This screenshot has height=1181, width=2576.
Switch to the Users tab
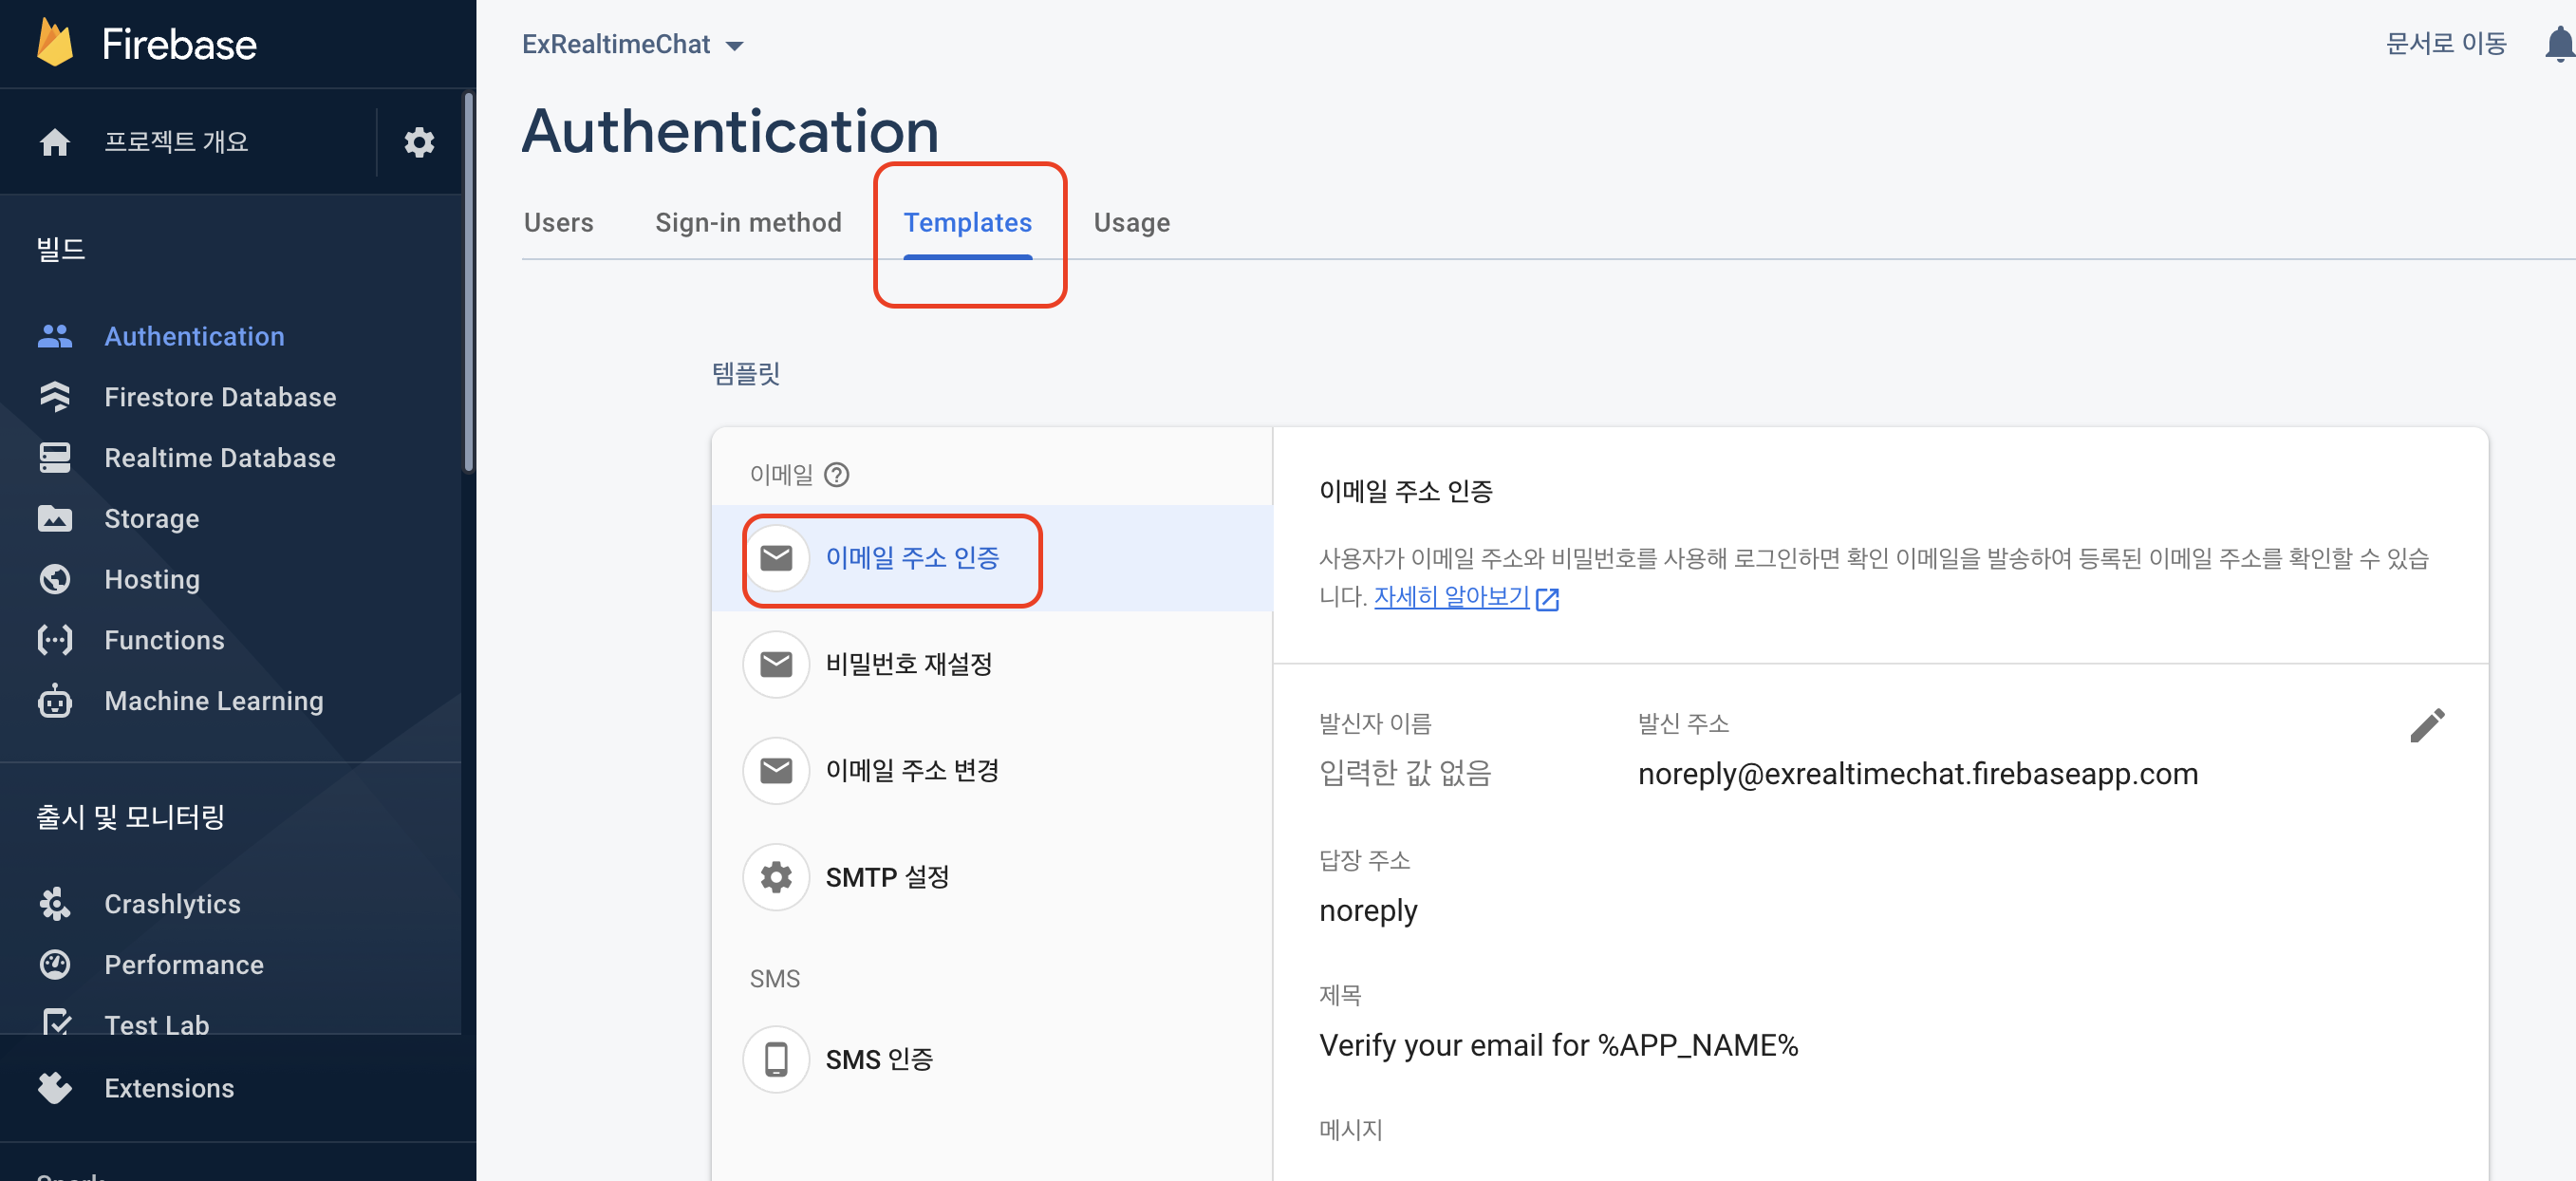coord(558,222)
